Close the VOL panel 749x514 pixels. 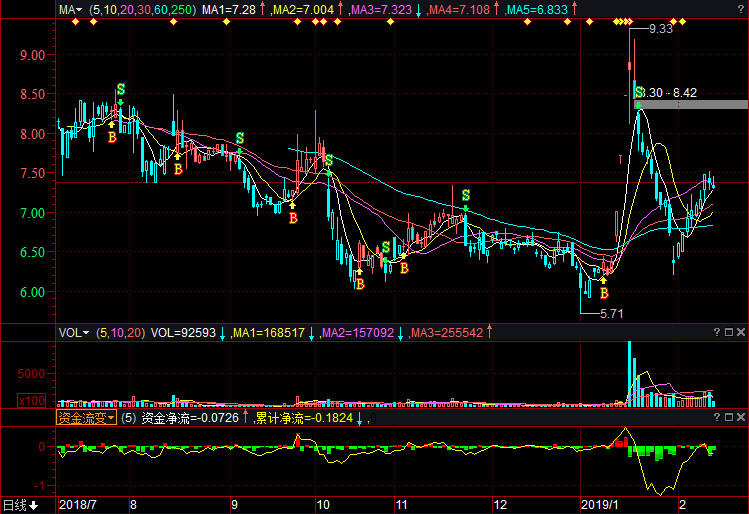coord(741,332)
